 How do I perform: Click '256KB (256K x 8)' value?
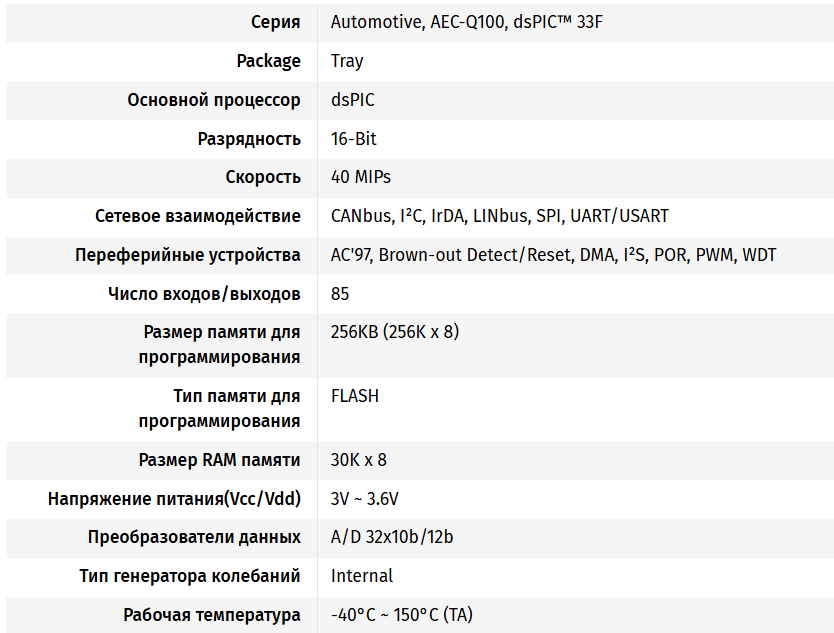tap(395, 332)
